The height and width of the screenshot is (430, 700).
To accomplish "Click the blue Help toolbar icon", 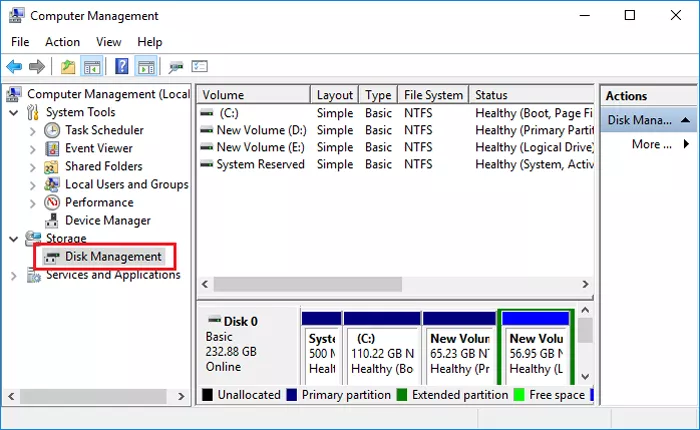I will coord(121,67).
